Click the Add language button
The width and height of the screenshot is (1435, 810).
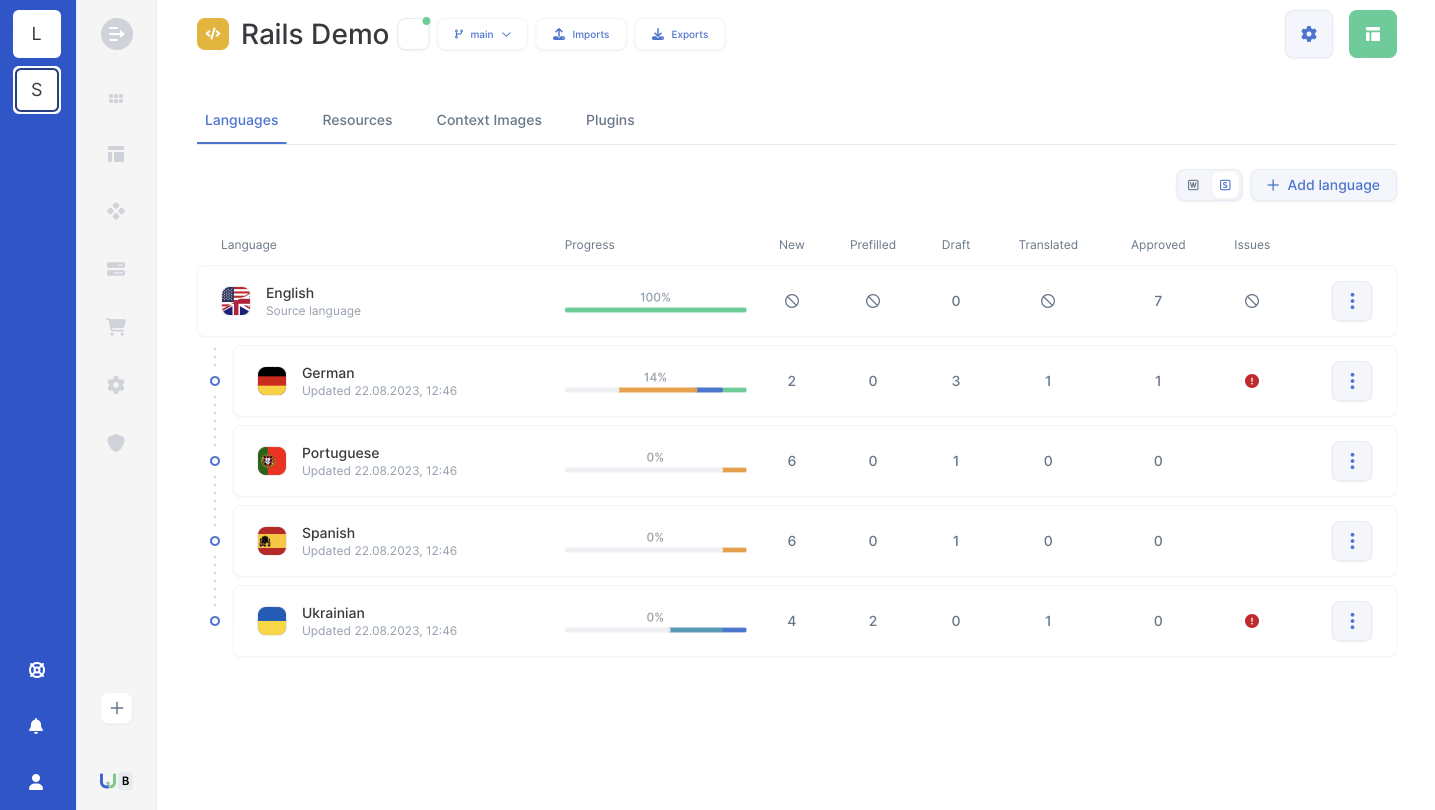pos(1323,185)
